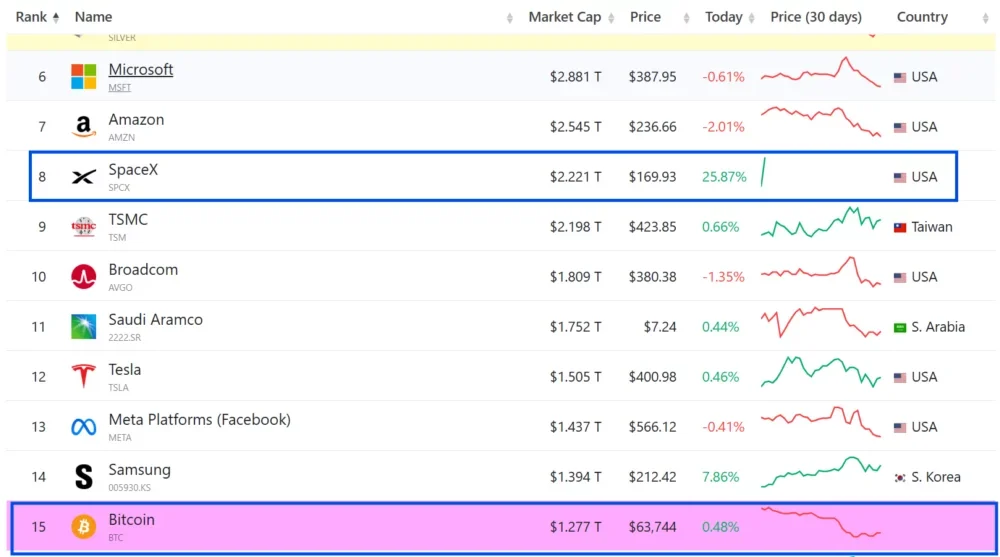This screenshot has width=1000, height=557.
Task: Click the Price column header label
Action: pos(645,17)
